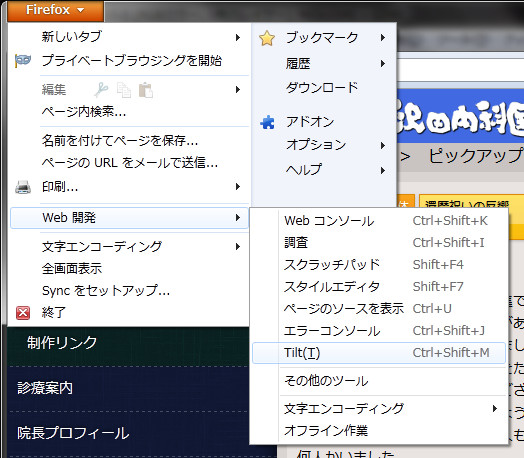
Task: Select Tilt(T) menu item
Action: [x=379, y=353]
